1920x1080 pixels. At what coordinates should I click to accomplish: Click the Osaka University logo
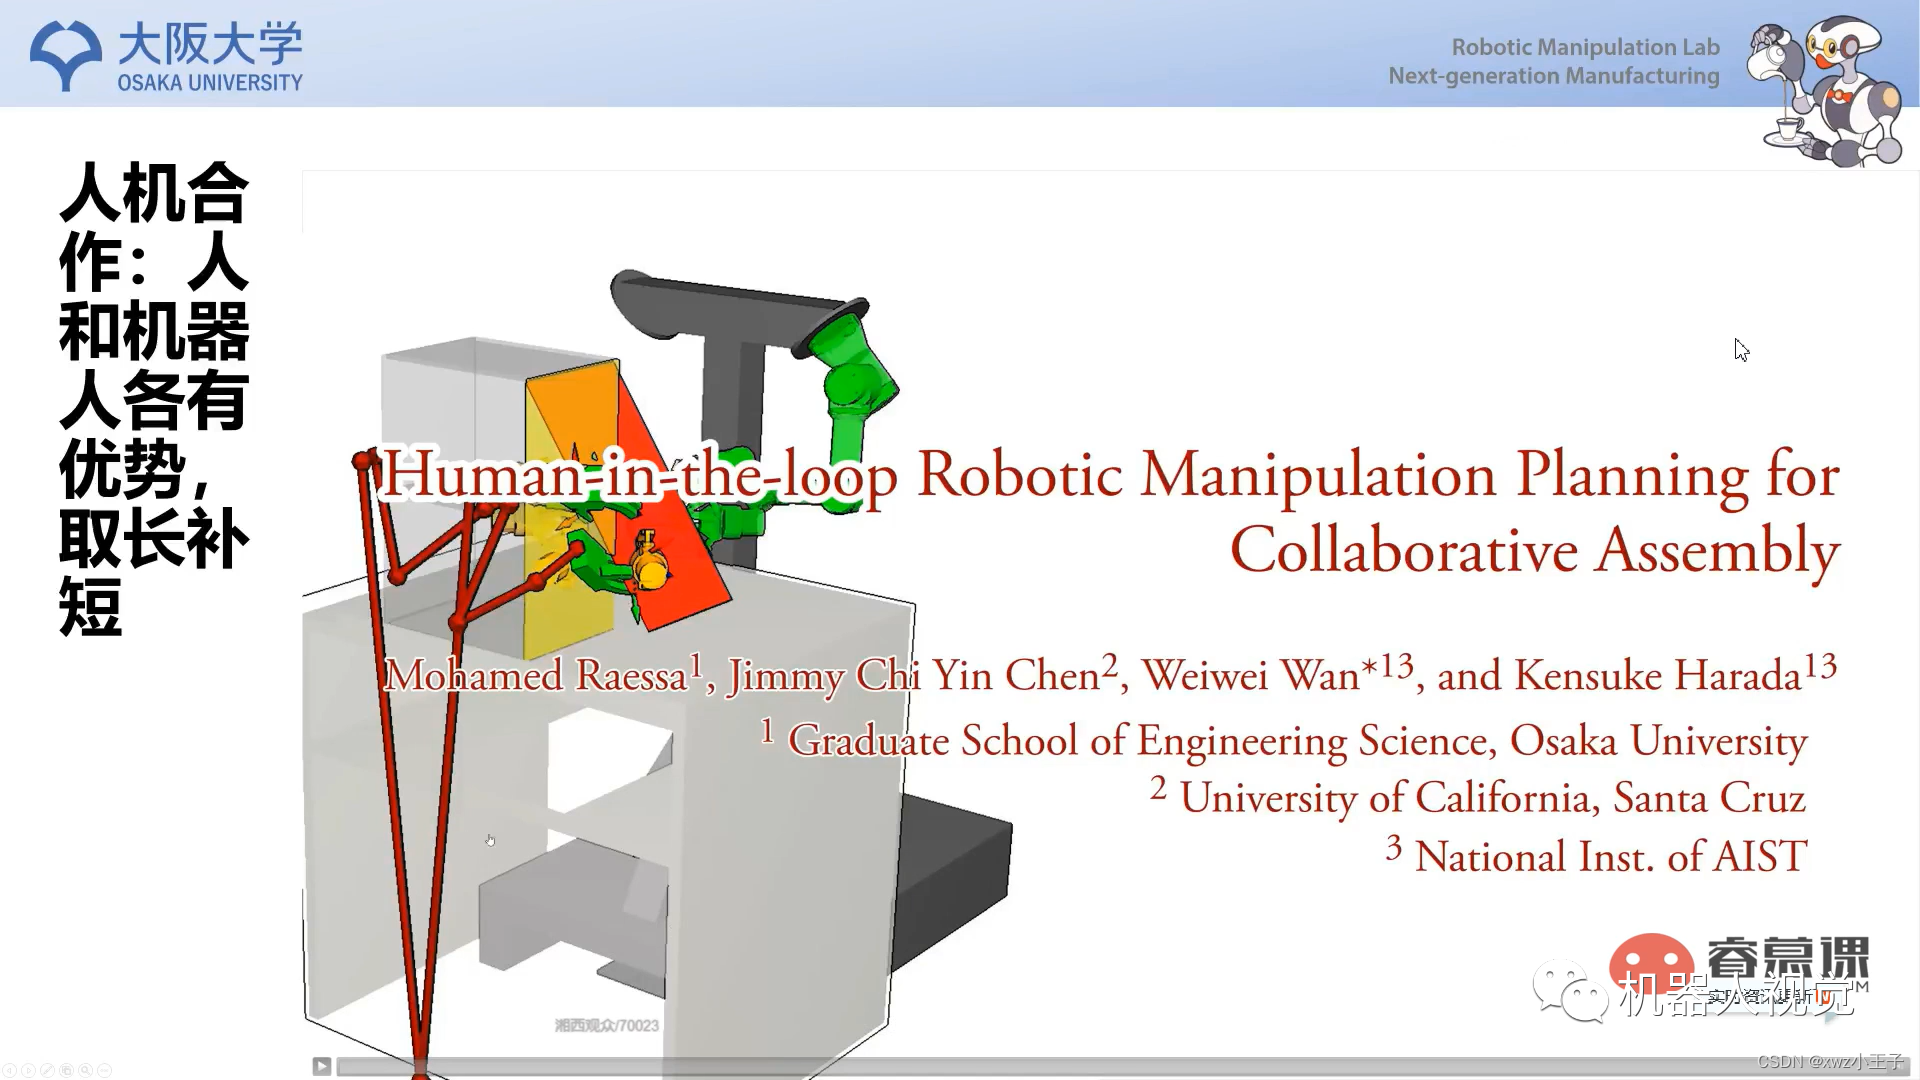(x=166, y=56)
